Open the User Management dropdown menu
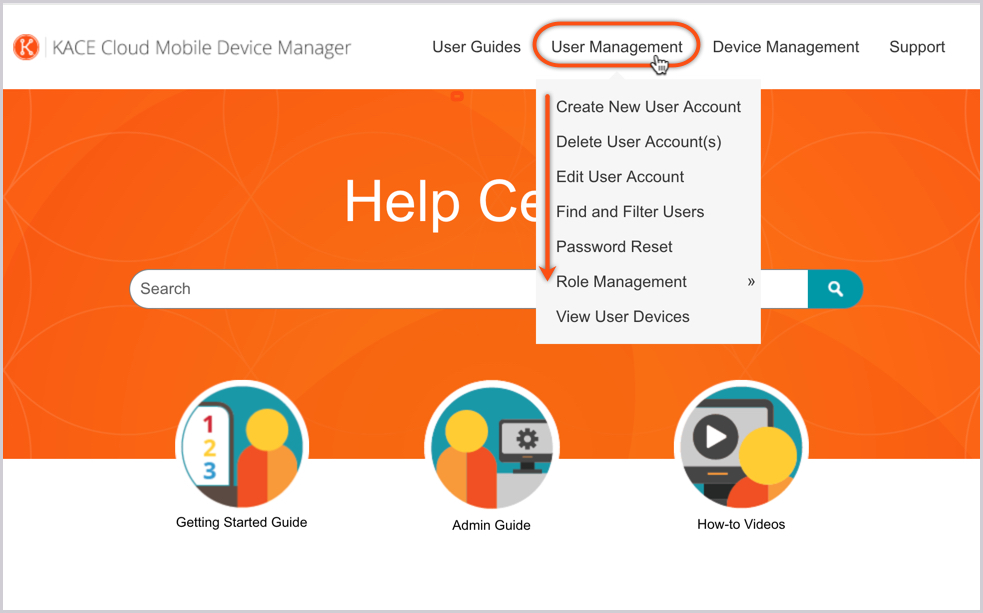 click(616, 47)
